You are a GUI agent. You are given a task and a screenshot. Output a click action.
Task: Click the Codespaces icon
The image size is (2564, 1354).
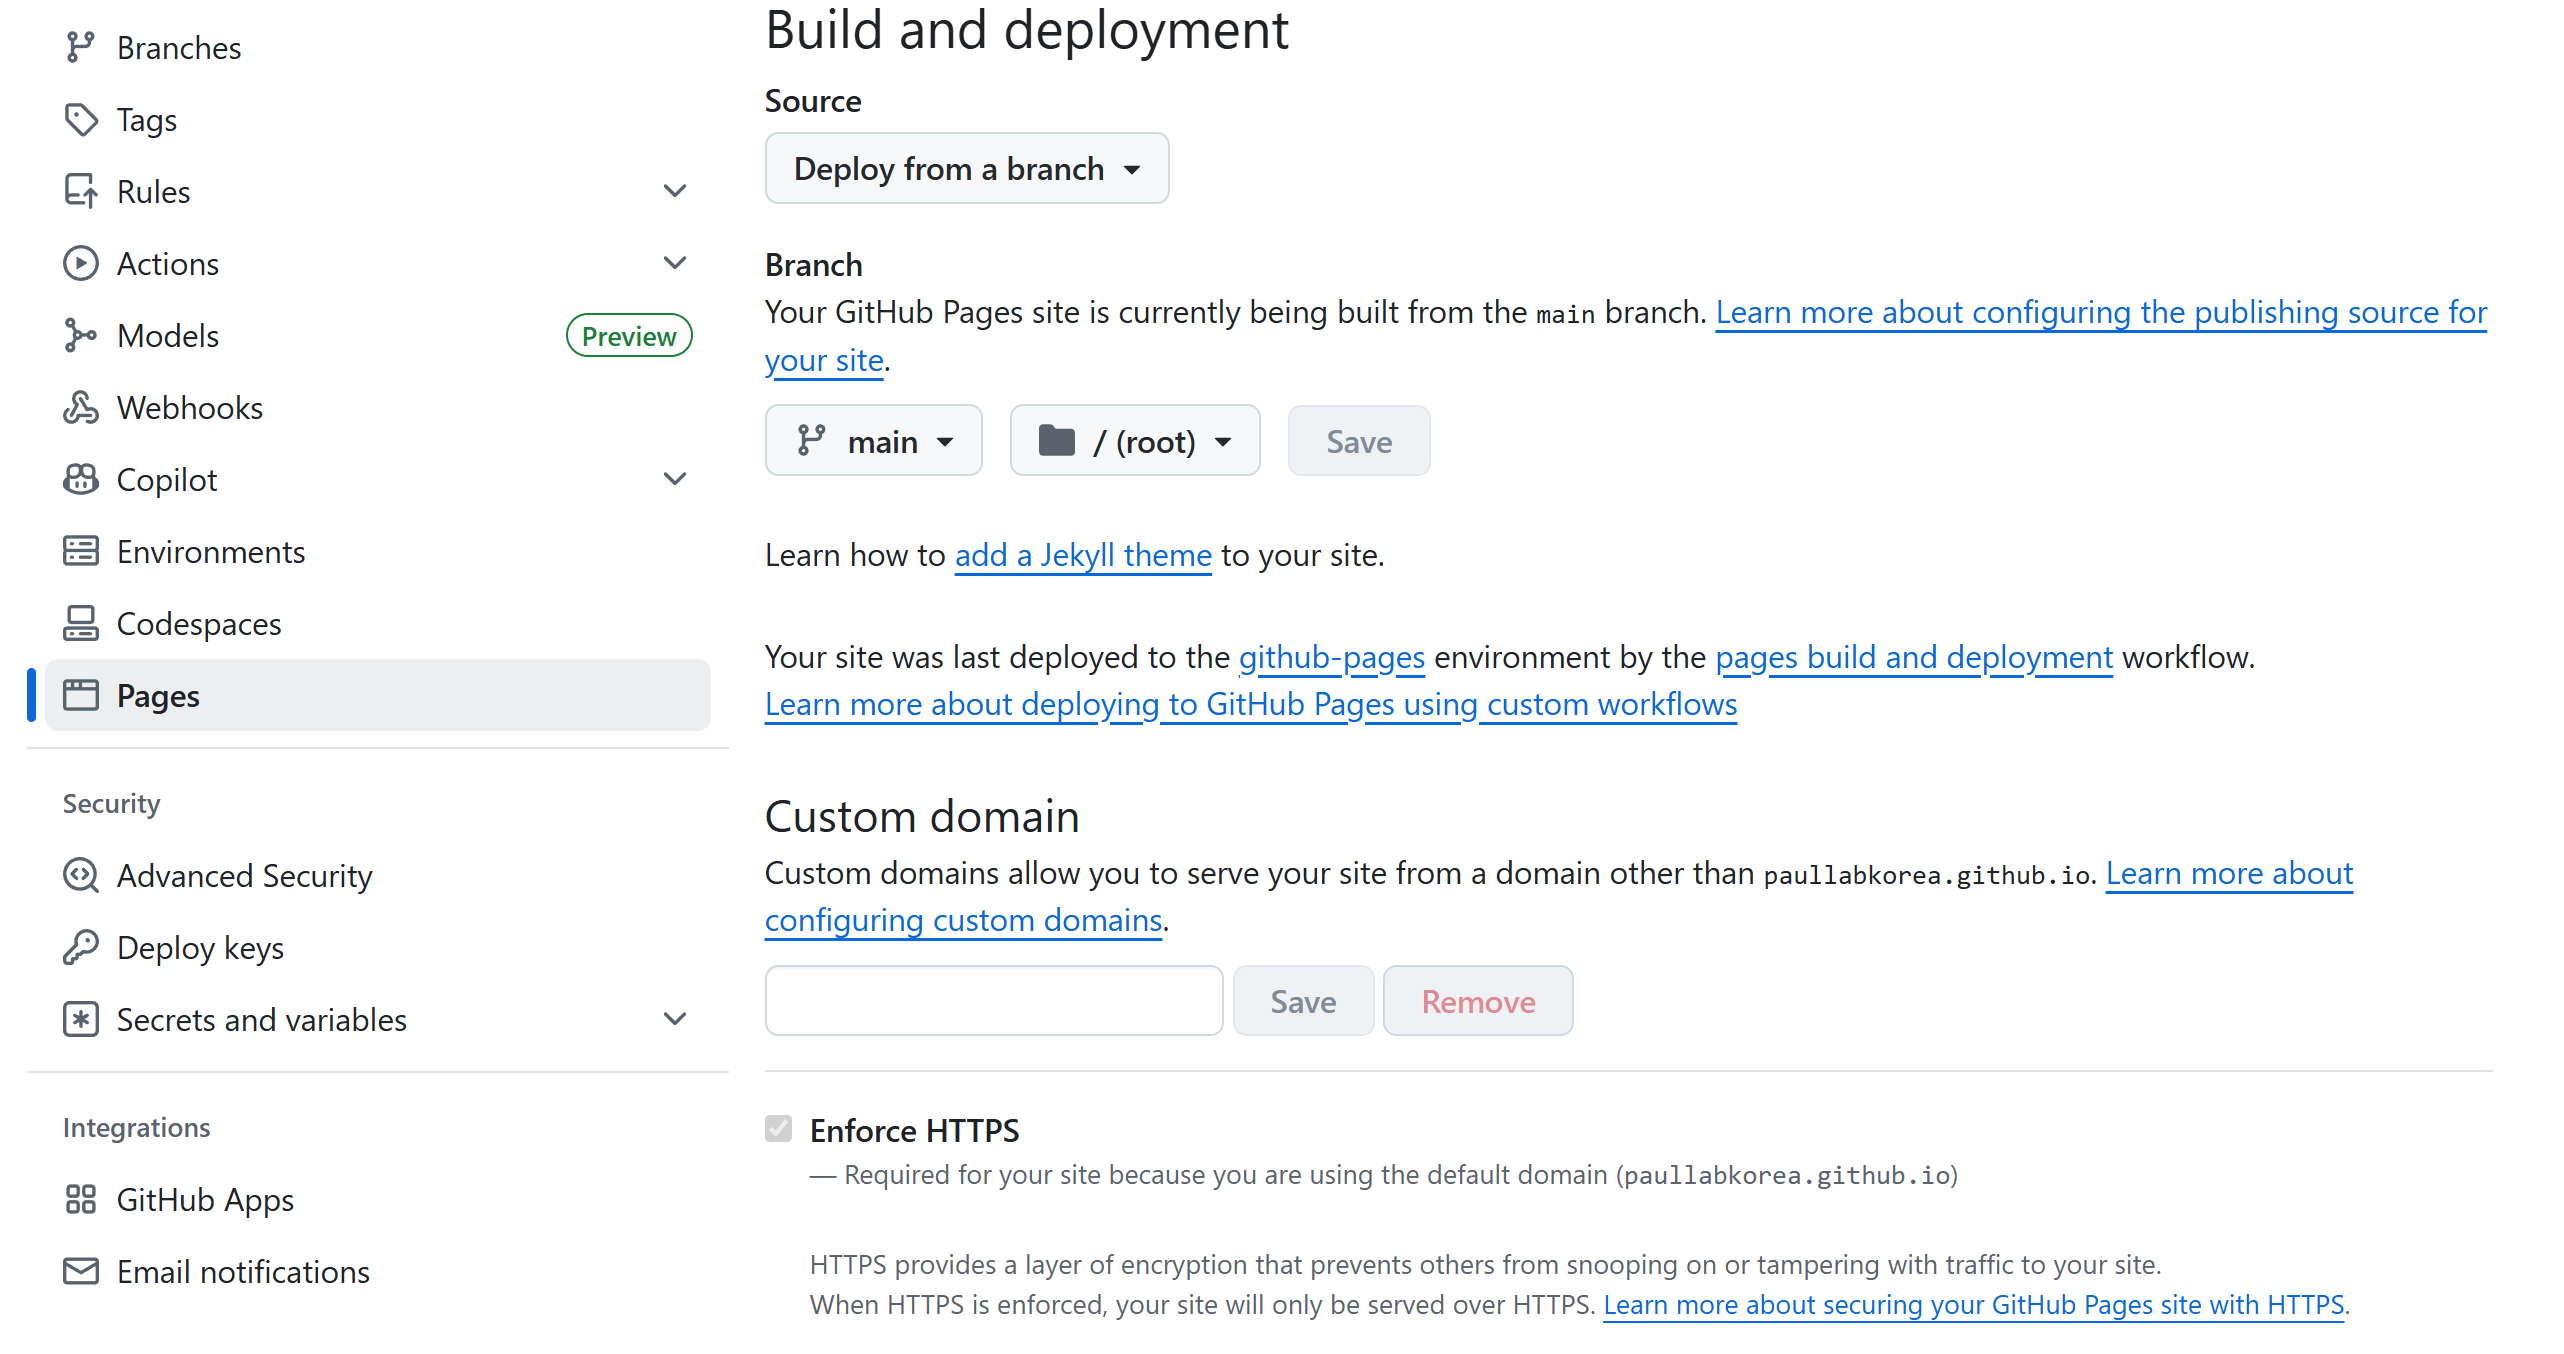pyautogui.click(x=80, y=623)
